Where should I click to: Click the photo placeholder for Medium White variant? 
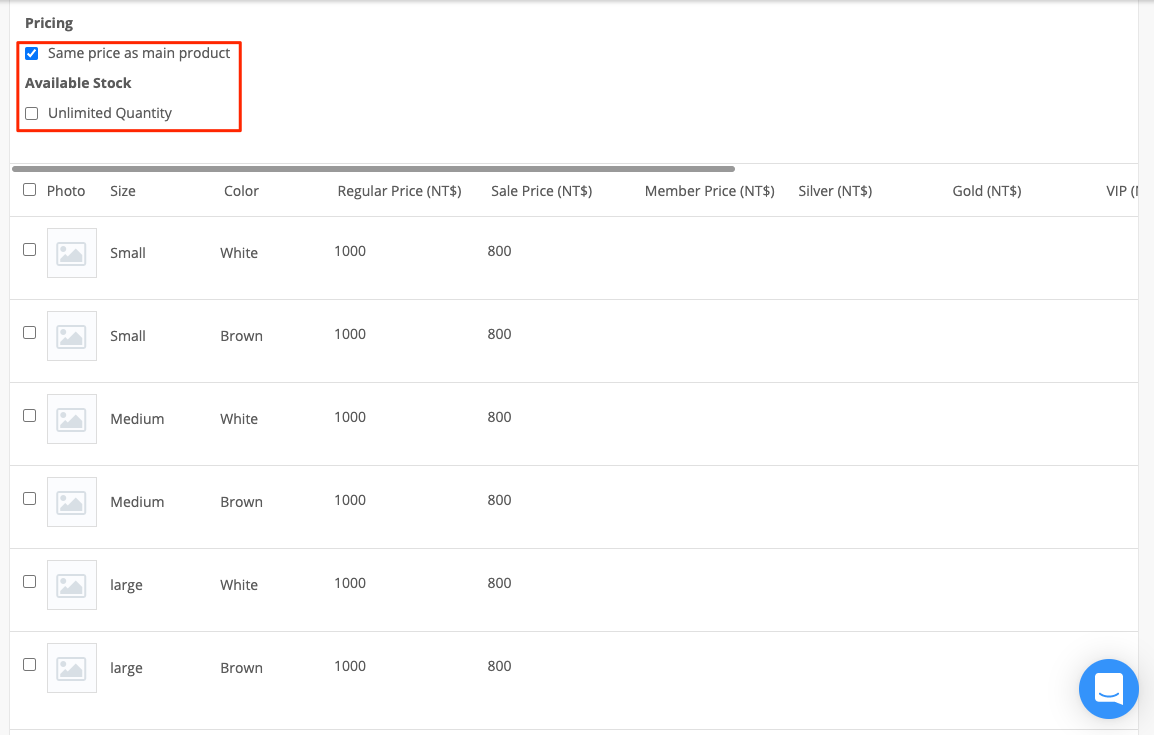[71, 419]
